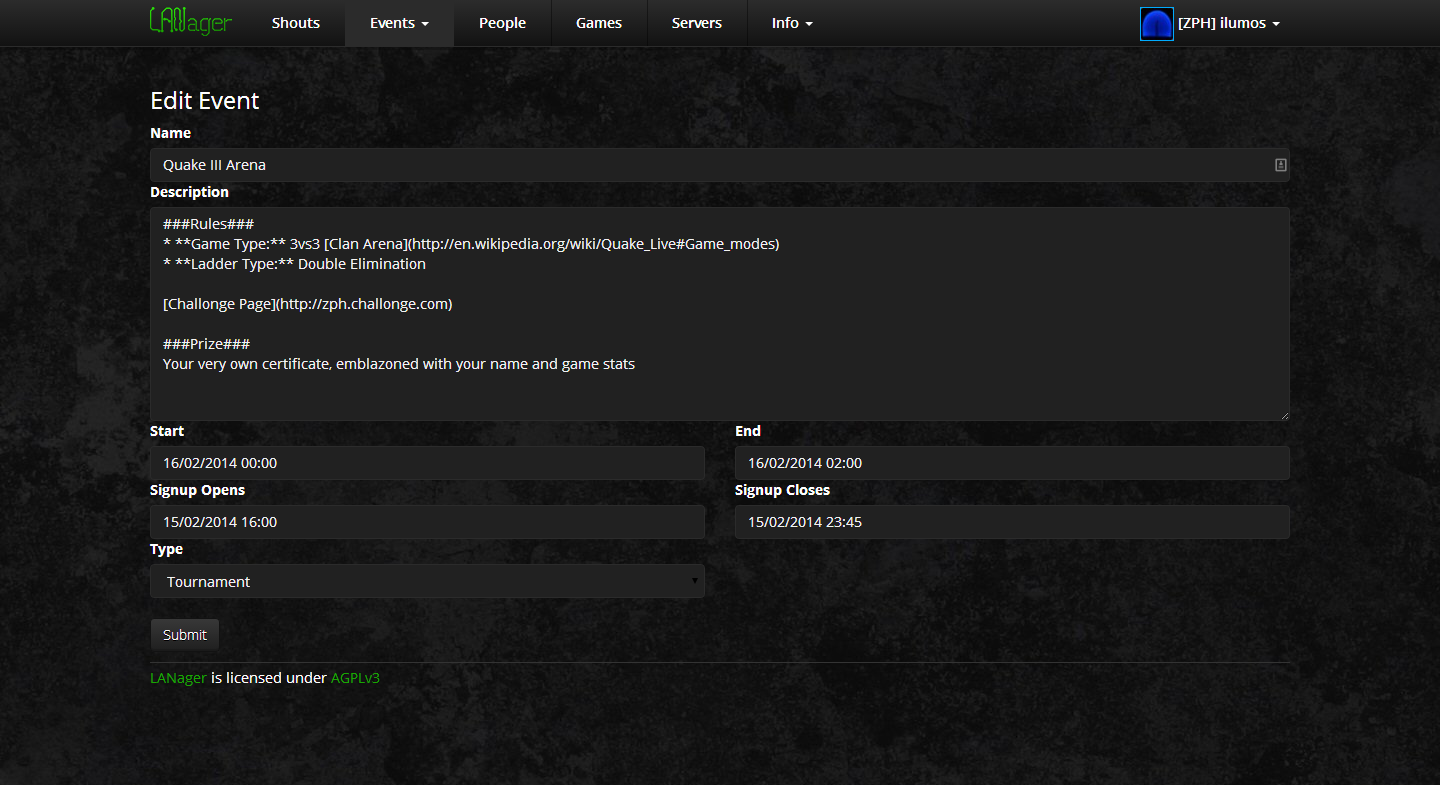Image resolution: width=1440 pixels, height=785 pixels.
Task: Open the AGPLv3 license link
Action: tap(355, 678)
